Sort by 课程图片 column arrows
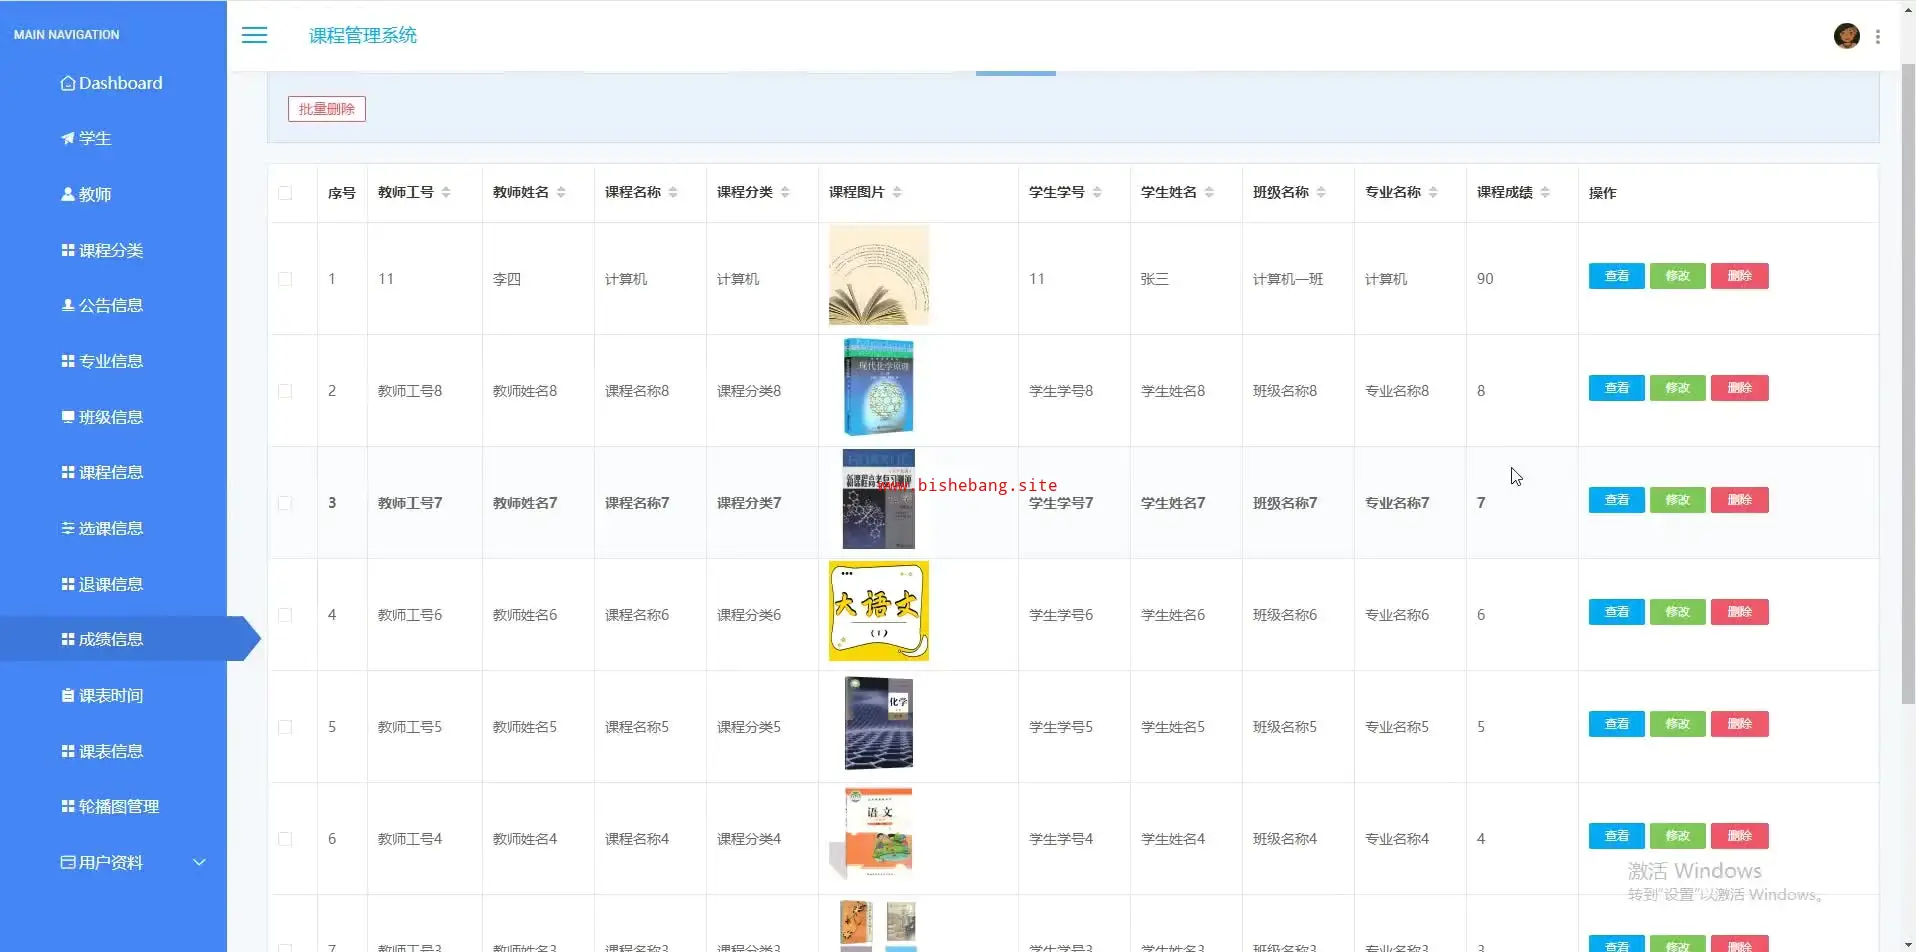The width and height of the screenshot is (1916, 952). click(897, 192)
